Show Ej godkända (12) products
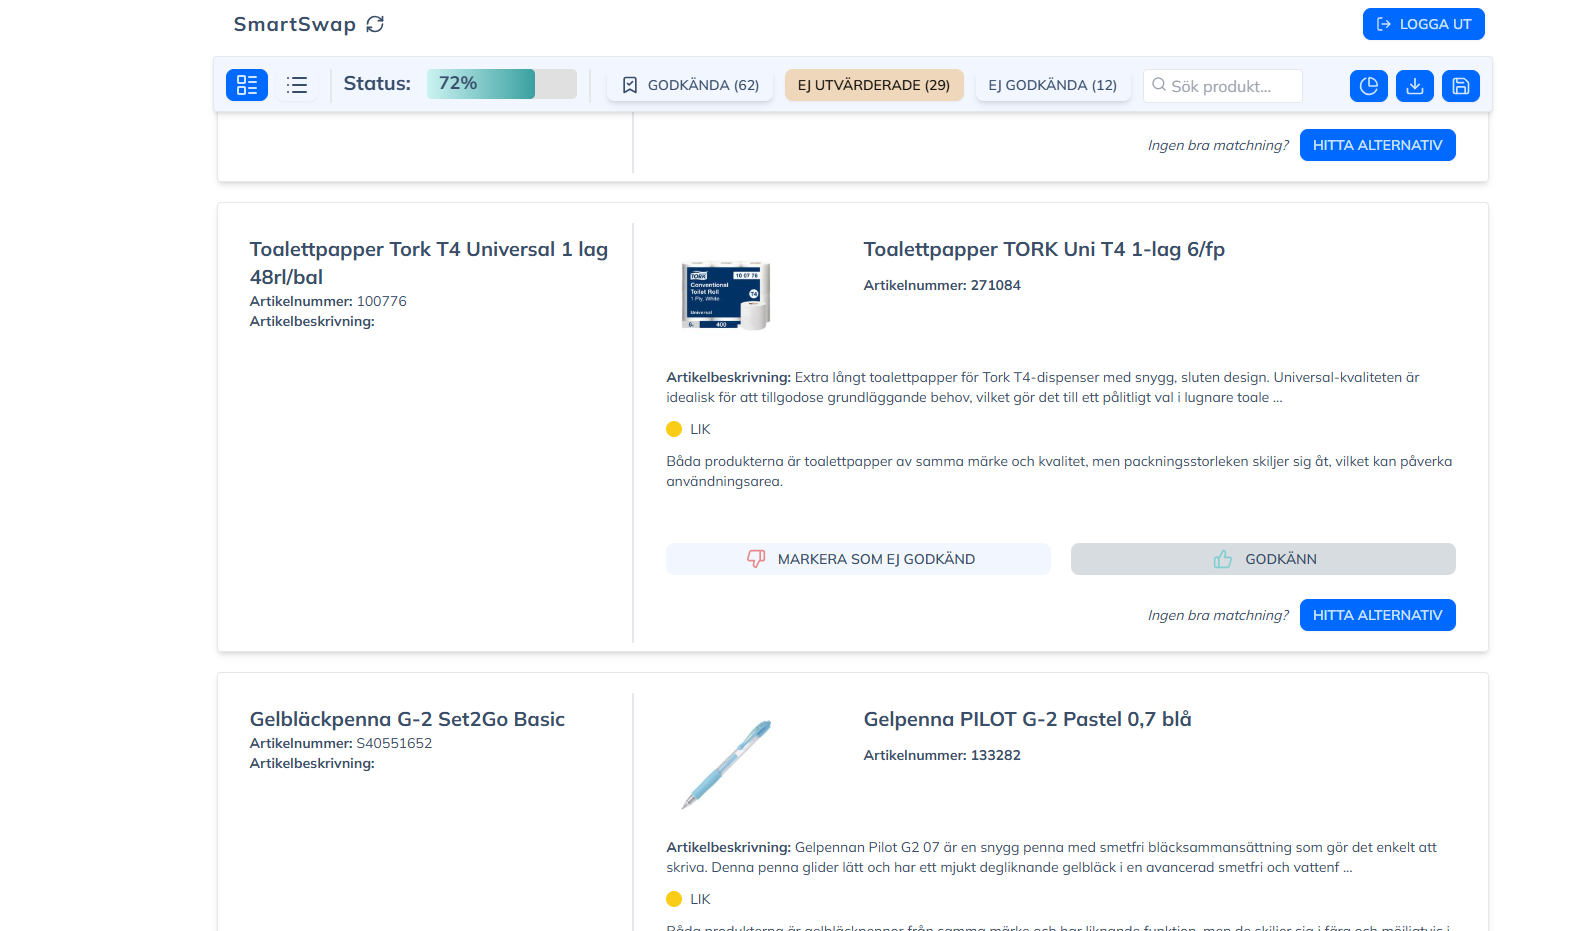The image size is (1570, 931). [x=1052, y=85]
